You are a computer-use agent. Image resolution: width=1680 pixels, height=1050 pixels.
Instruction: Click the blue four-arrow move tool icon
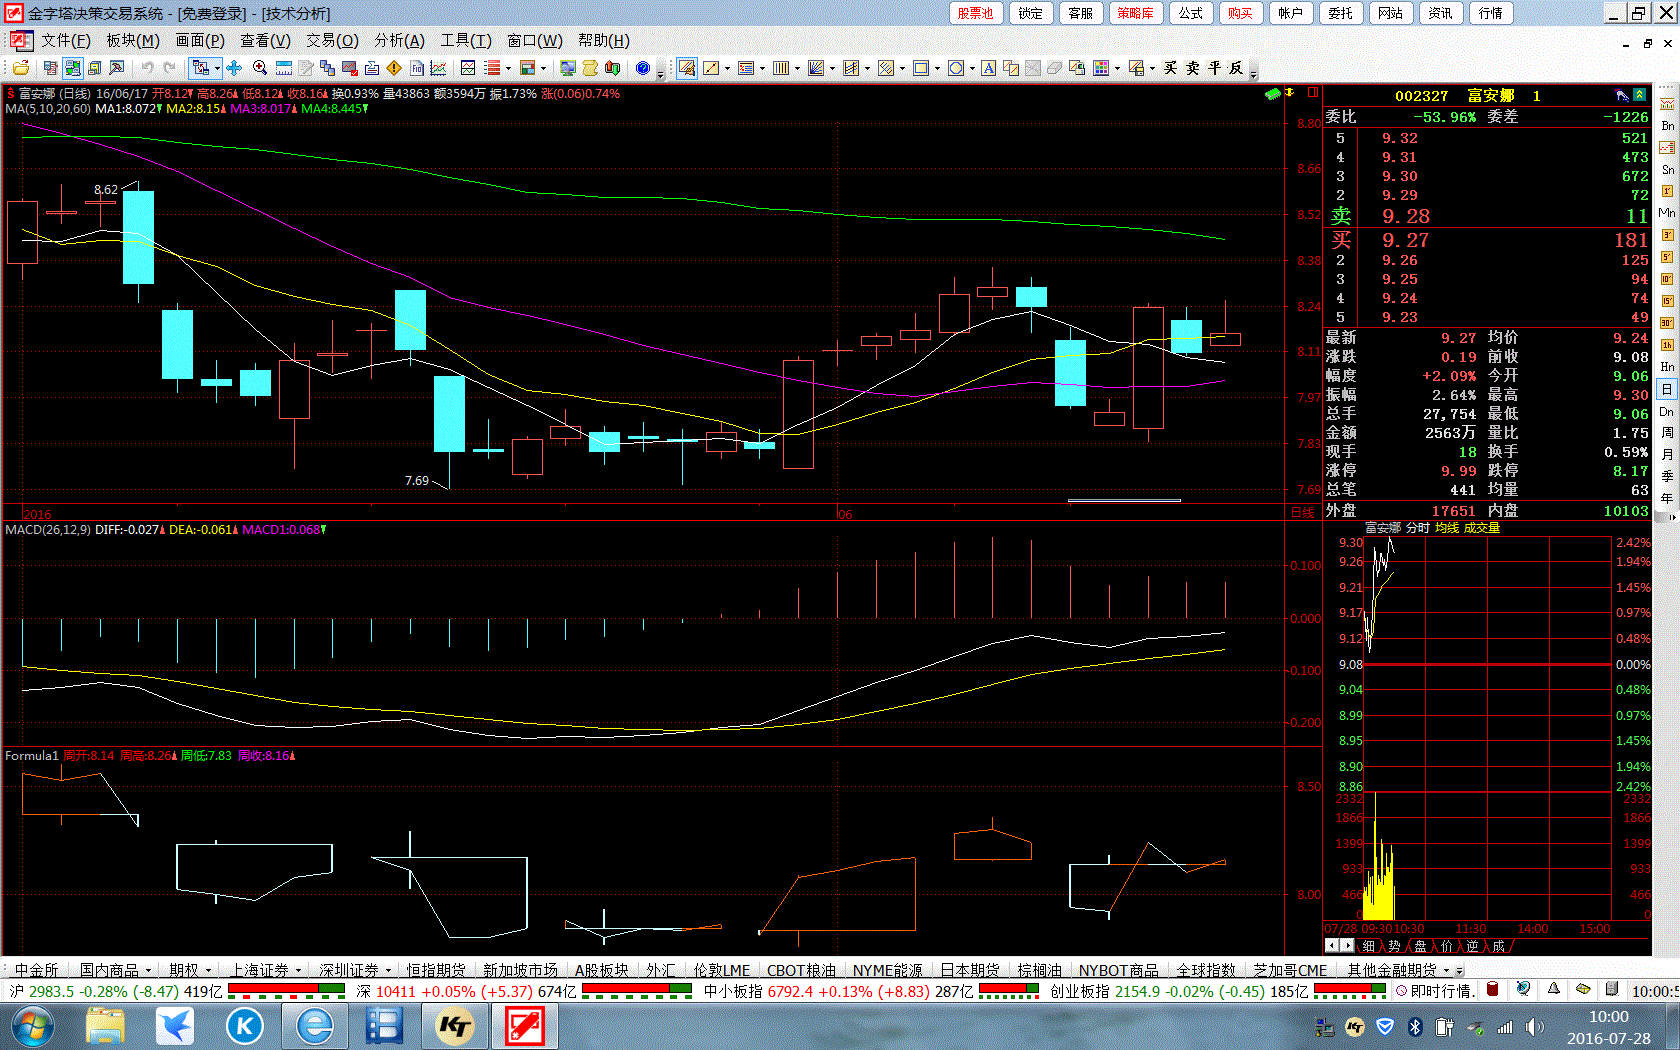(x=234, y=68)
